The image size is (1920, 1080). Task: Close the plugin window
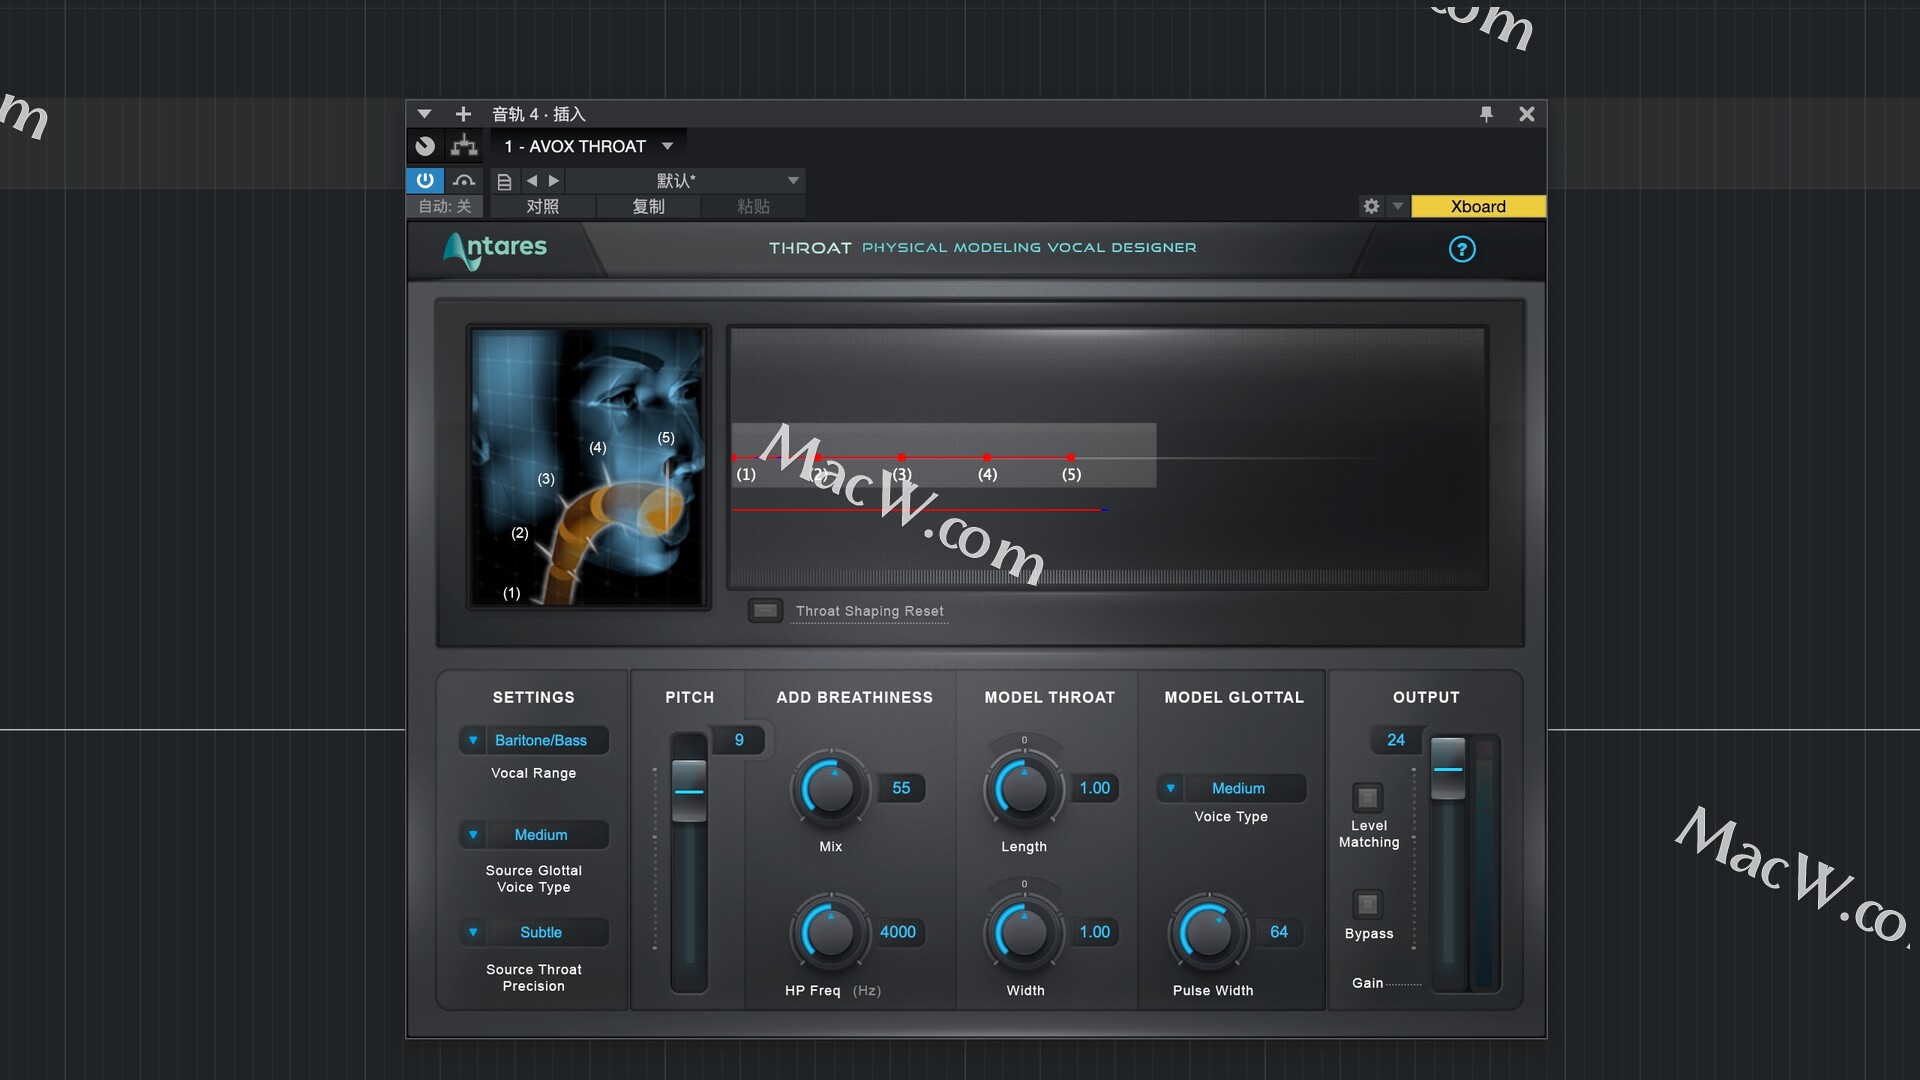click(1527, 114)
